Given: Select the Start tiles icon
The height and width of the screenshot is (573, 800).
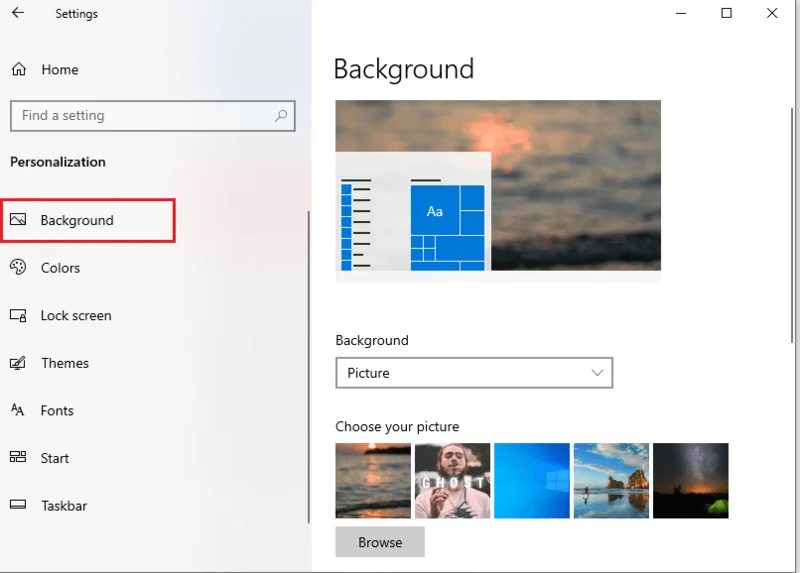Looking at the screenshot, I should 18,457.
